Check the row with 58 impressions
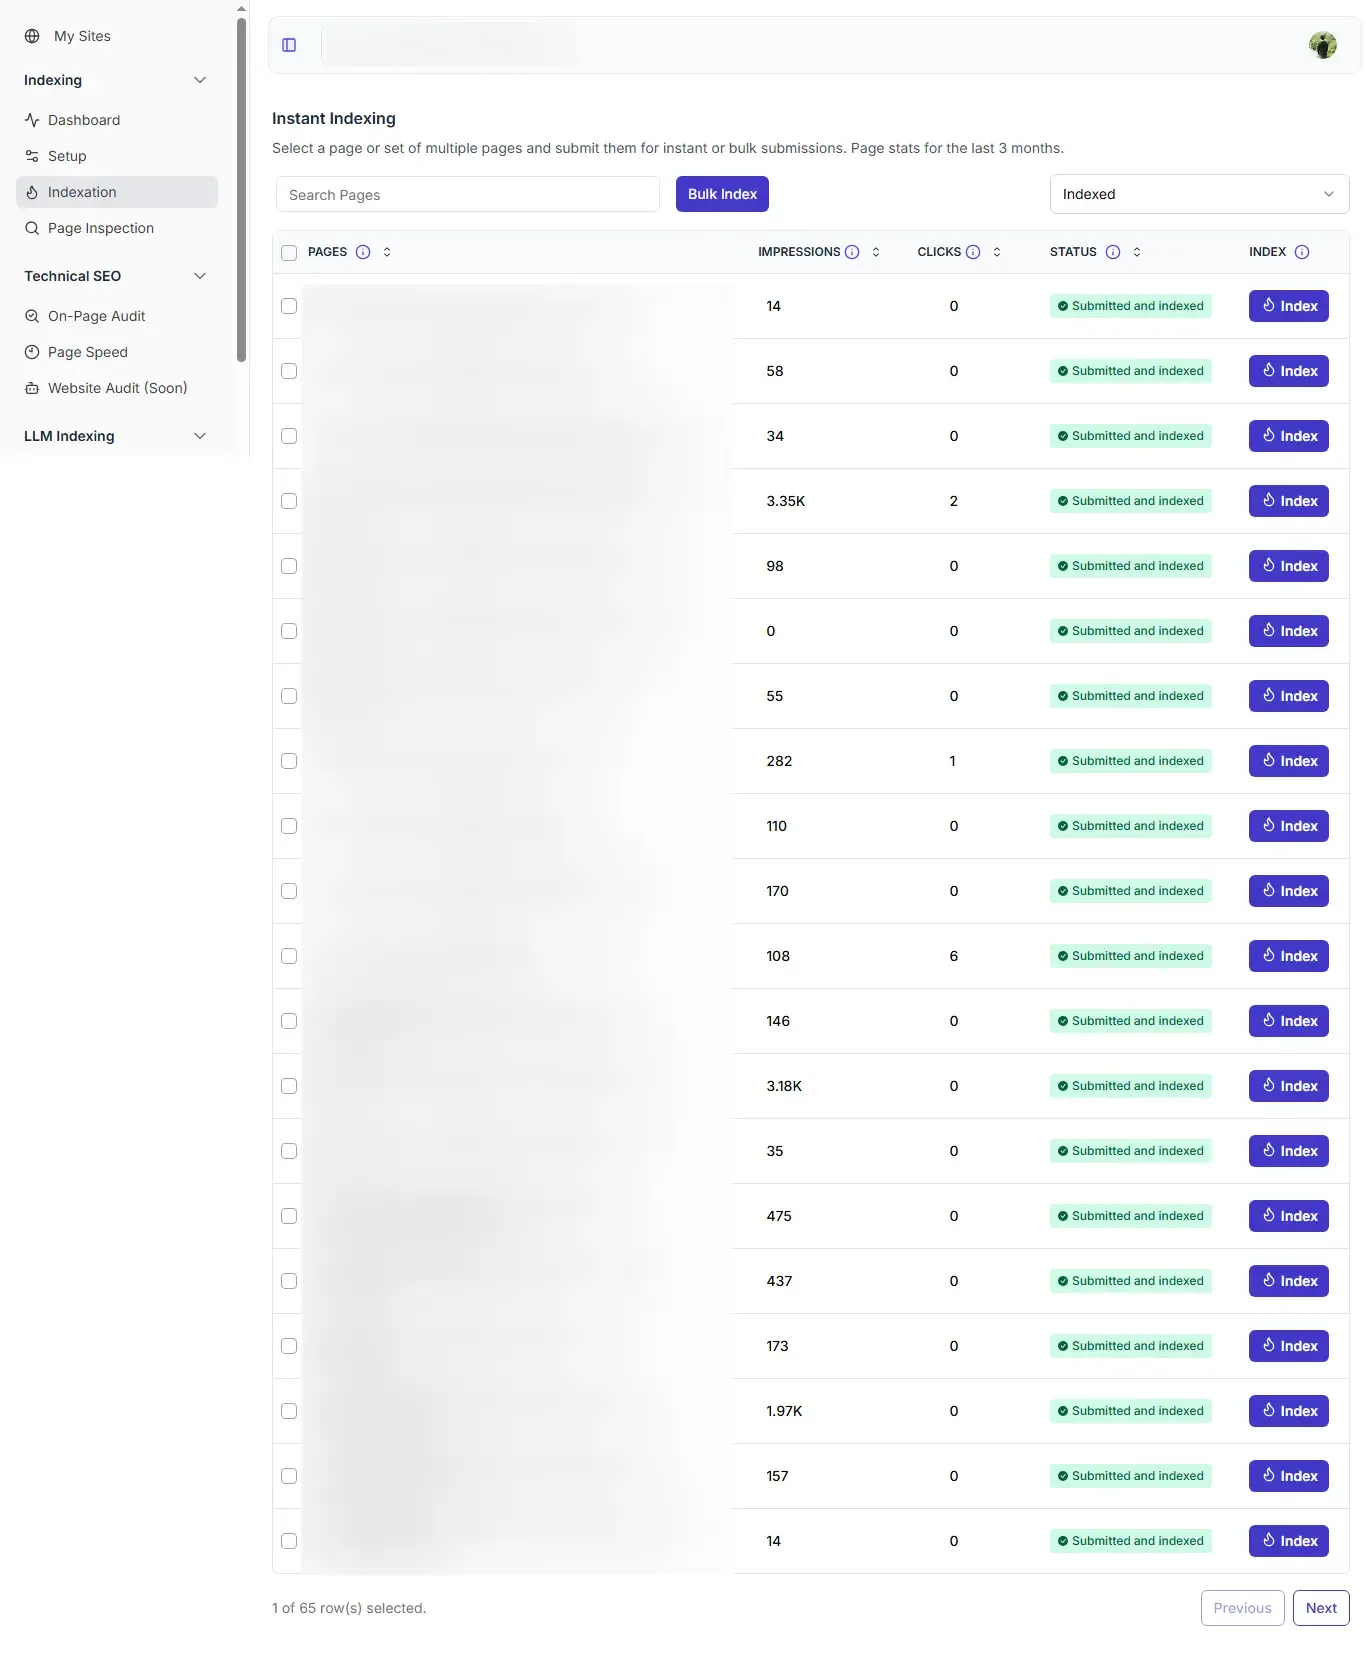 tap(289, 371)
